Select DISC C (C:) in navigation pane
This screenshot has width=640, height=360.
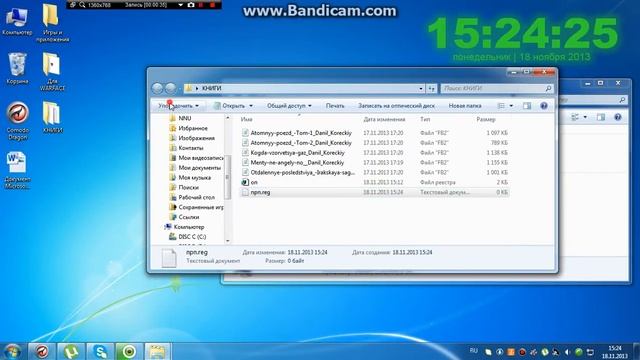pyautogui.click(x=192, y=237)
